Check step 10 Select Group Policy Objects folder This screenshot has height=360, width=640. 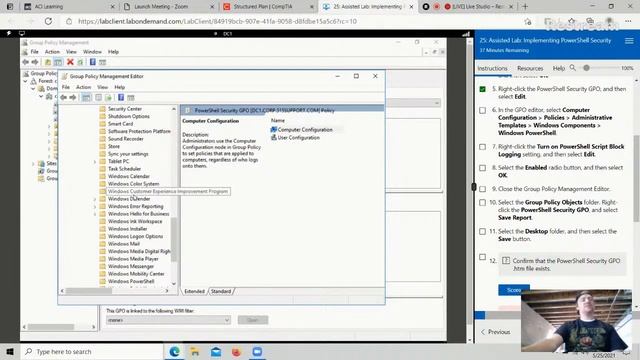click(x=482, y=202)
